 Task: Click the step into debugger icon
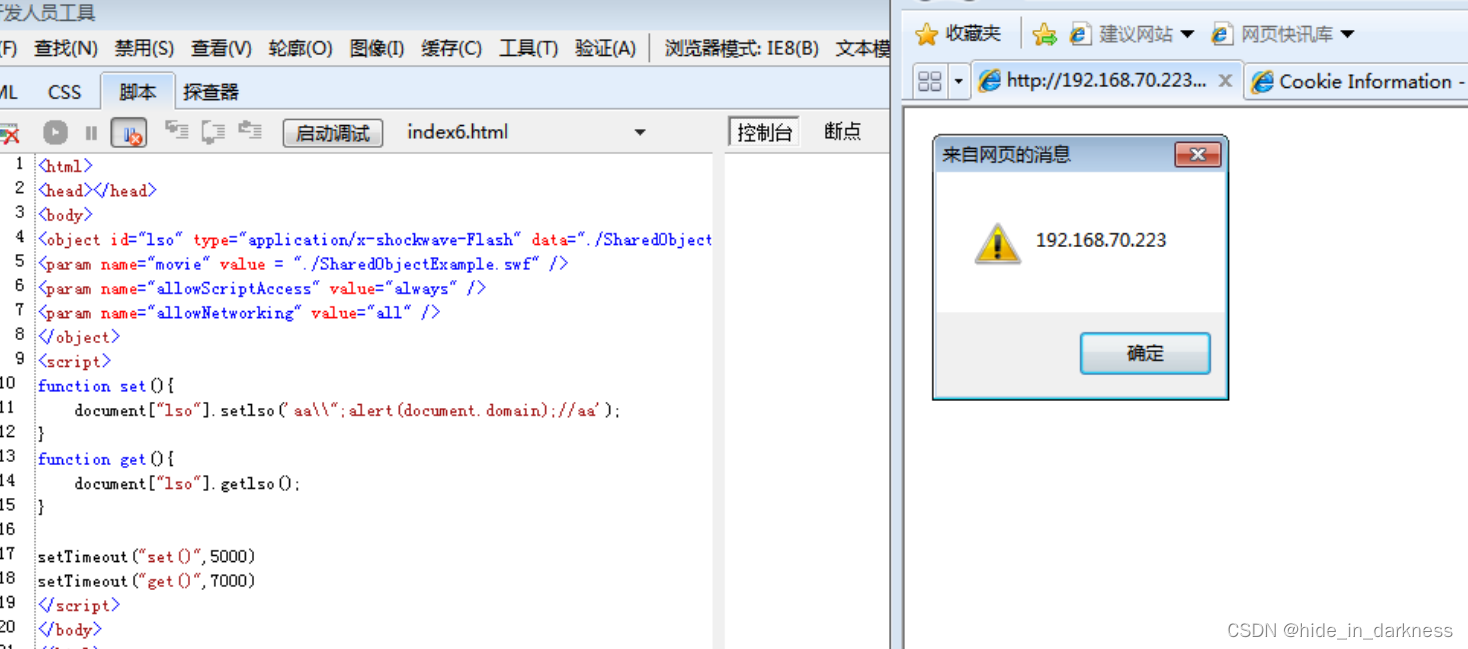click(x=177, y=131)
